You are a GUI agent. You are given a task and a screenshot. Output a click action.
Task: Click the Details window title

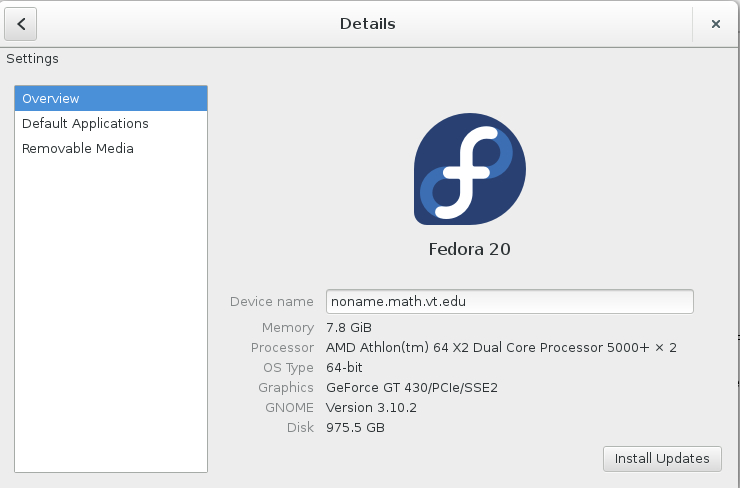[368, 24]
